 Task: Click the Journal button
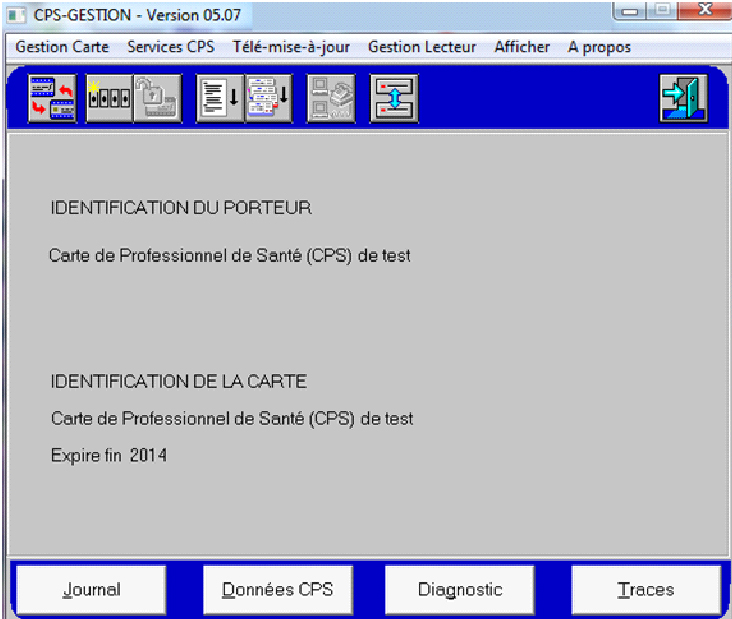(92, 590)
